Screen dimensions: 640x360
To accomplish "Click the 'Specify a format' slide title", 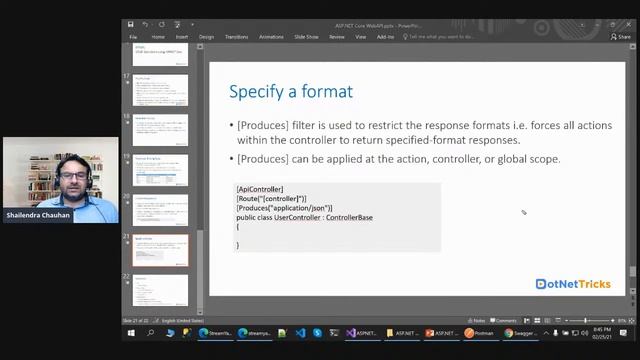I will (291, 91).
